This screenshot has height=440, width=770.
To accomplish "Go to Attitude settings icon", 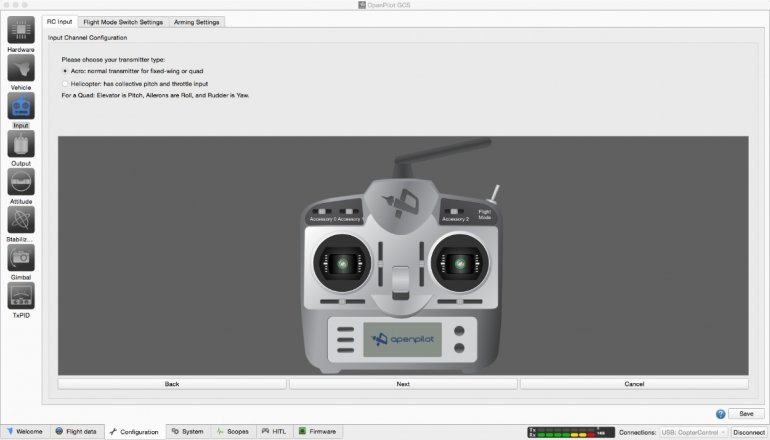I will click(x=21, y=181).
